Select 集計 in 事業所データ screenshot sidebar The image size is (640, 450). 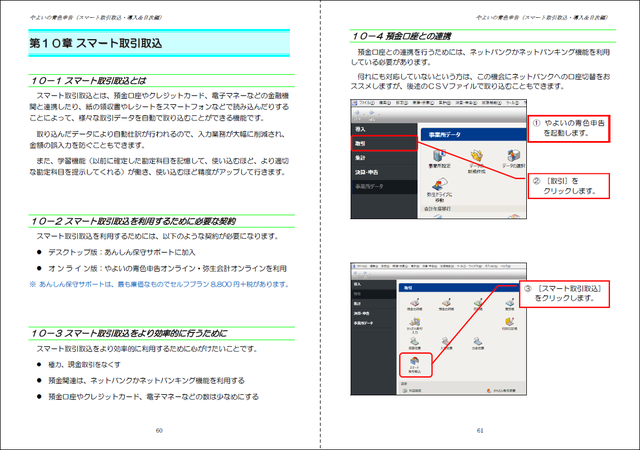tap(384, 158)
